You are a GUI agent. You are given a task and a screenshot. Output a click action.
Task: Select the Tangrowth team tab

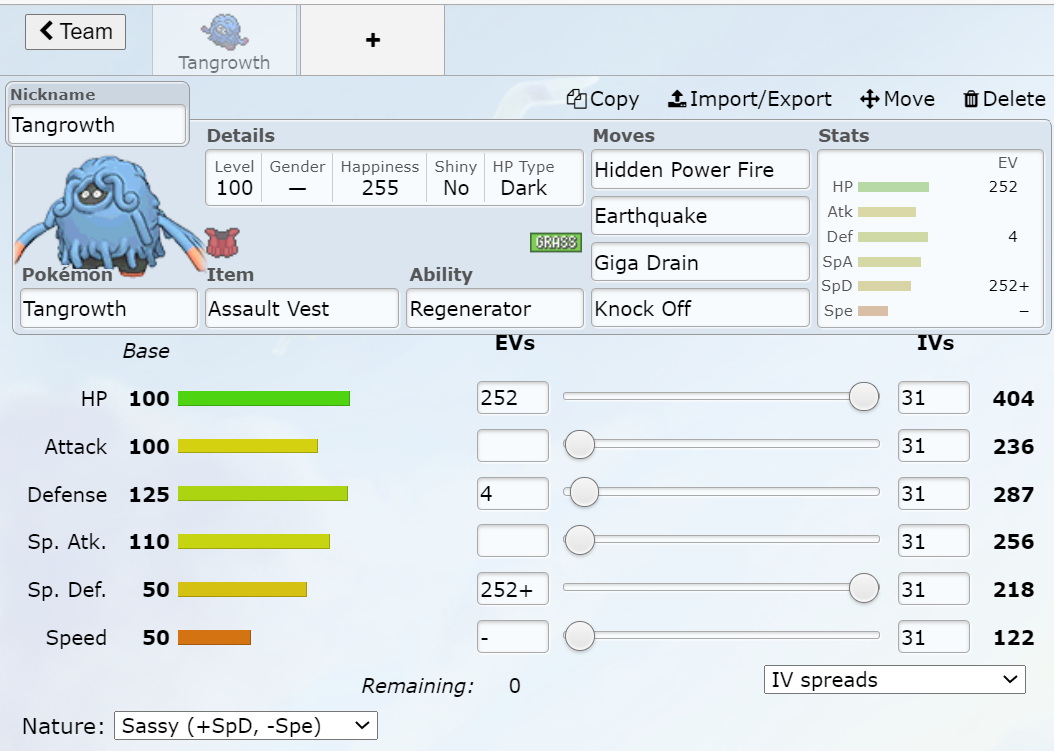(x=225, y=40)
